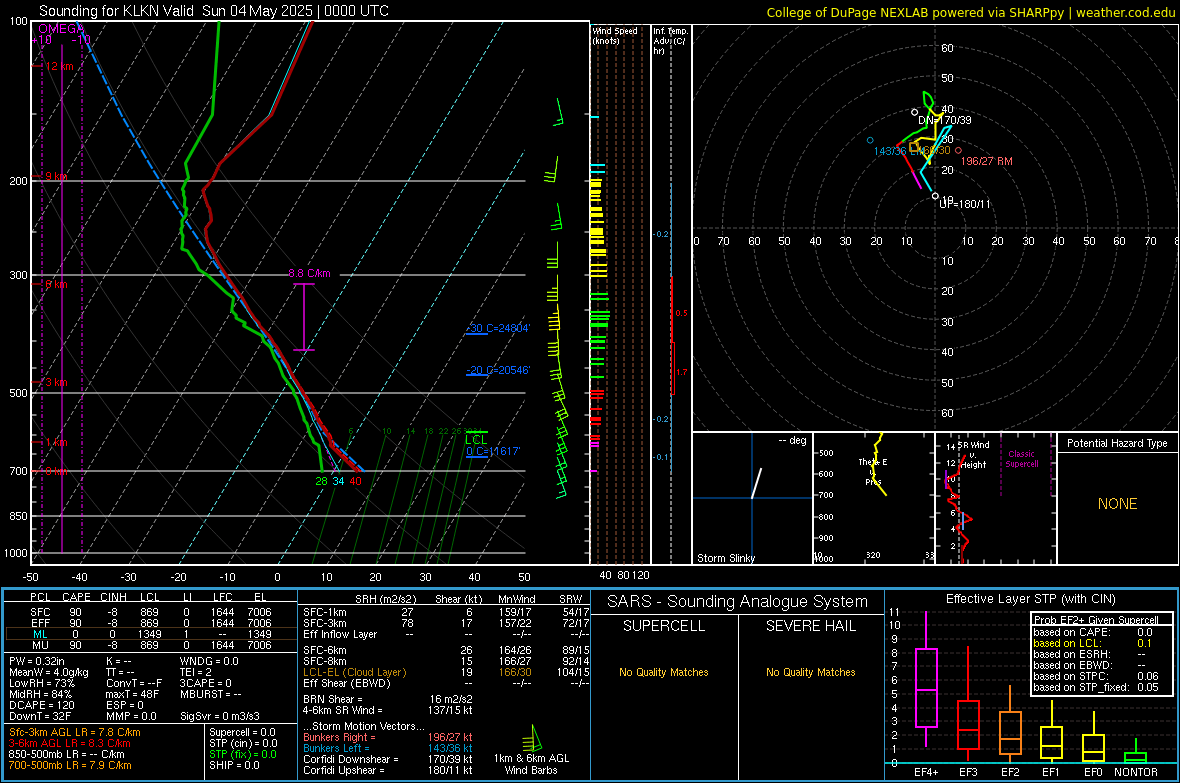
Task: Click the '3-6km AGL LR = 8.3 C/km' line
Action: coord(69,743)
